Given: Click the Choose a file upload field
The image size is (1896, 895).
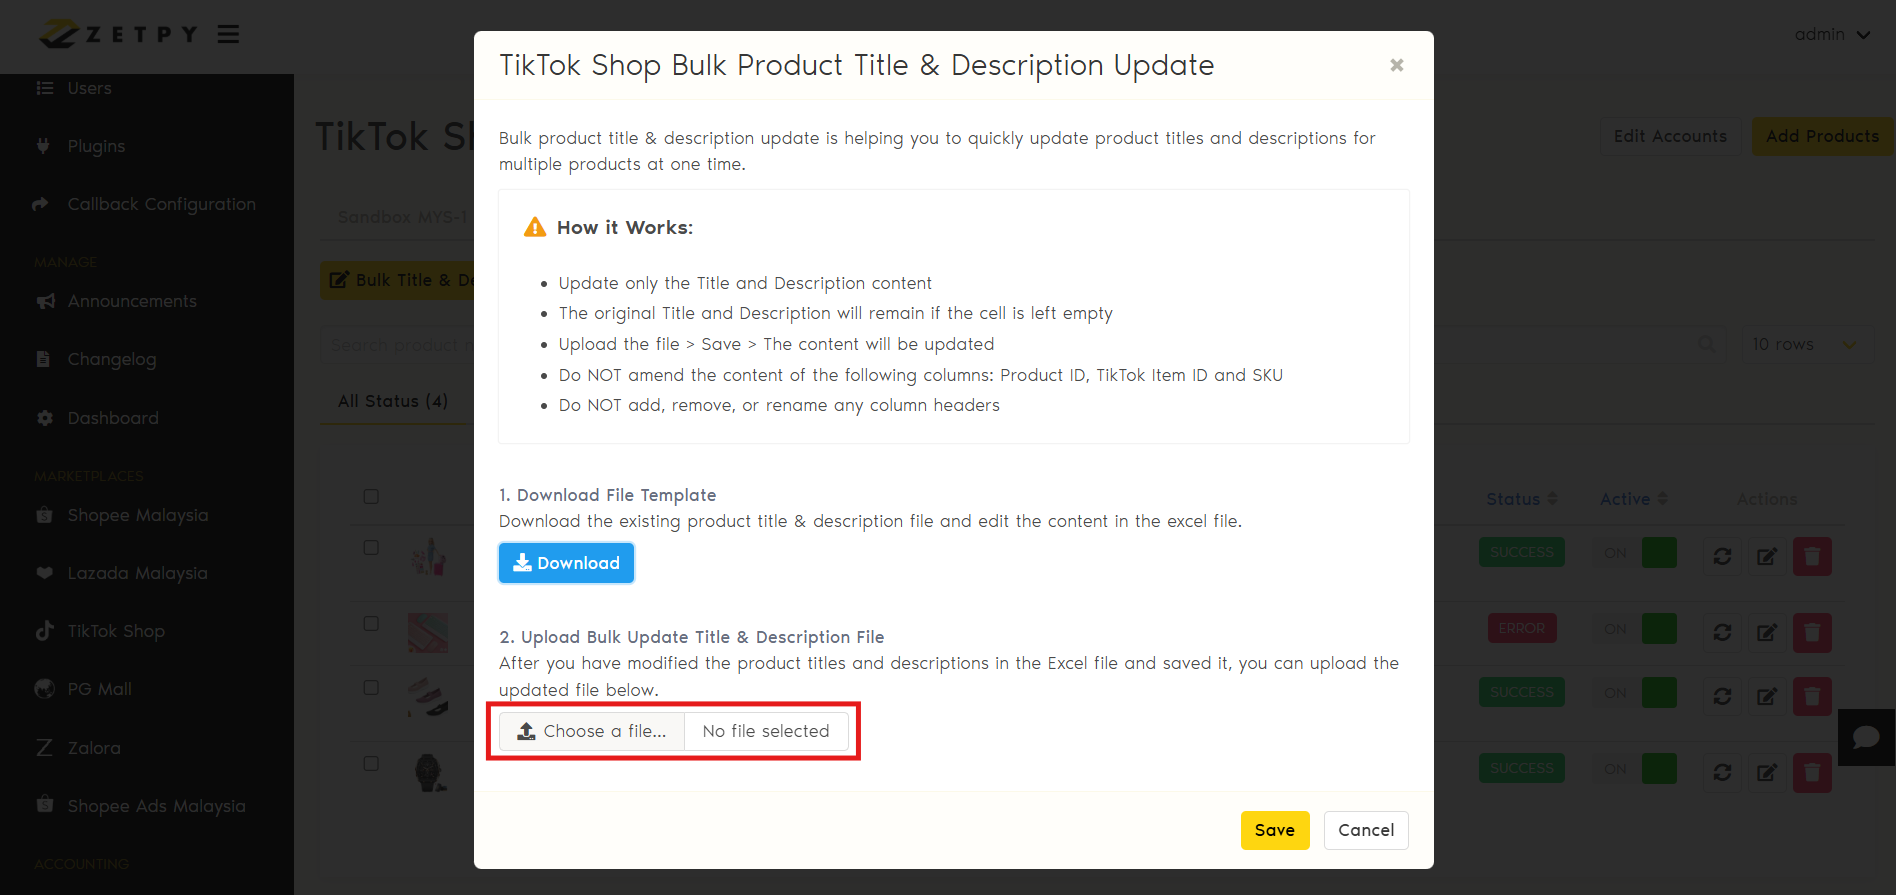Looking at the screenshot, I should point(593,731).
